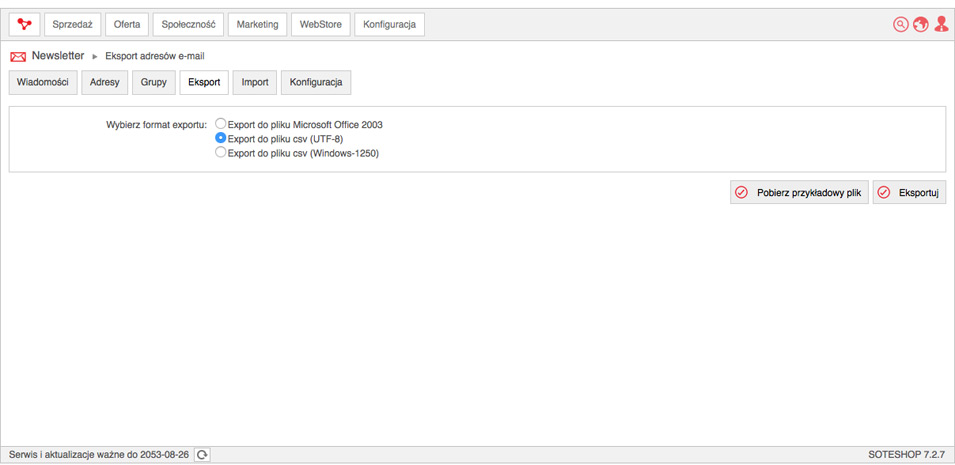The width and height of the screenshot is (955, 465).
Task: Click the refresh icon beside service validity date
Action: click(x=202, y=455)
